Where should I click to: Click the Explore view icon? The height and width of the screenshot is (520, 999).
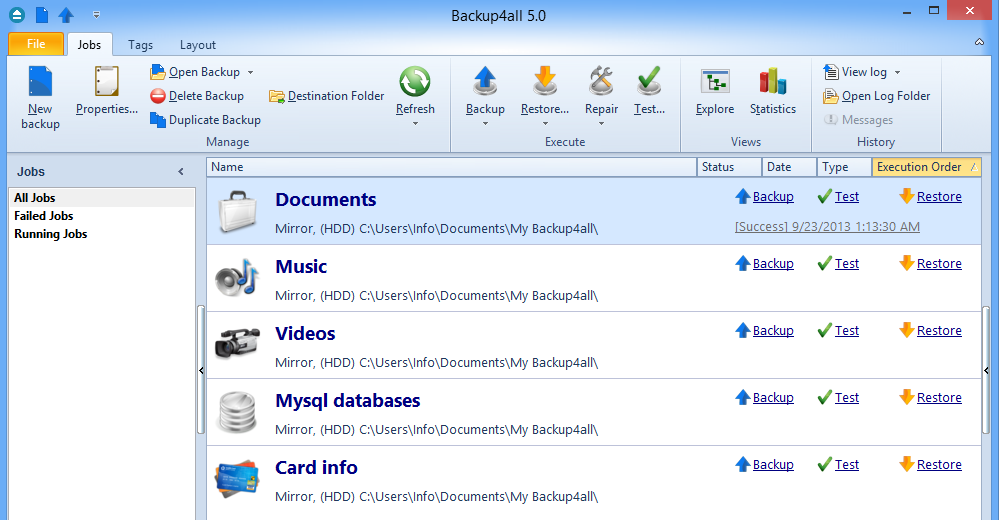[x=714, y=82]
